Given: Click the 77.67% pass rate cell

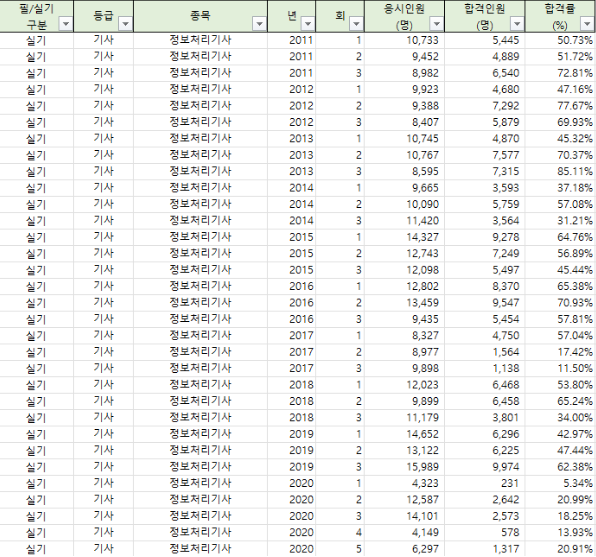Looking at the screenshot, I should tap(560, 106).
